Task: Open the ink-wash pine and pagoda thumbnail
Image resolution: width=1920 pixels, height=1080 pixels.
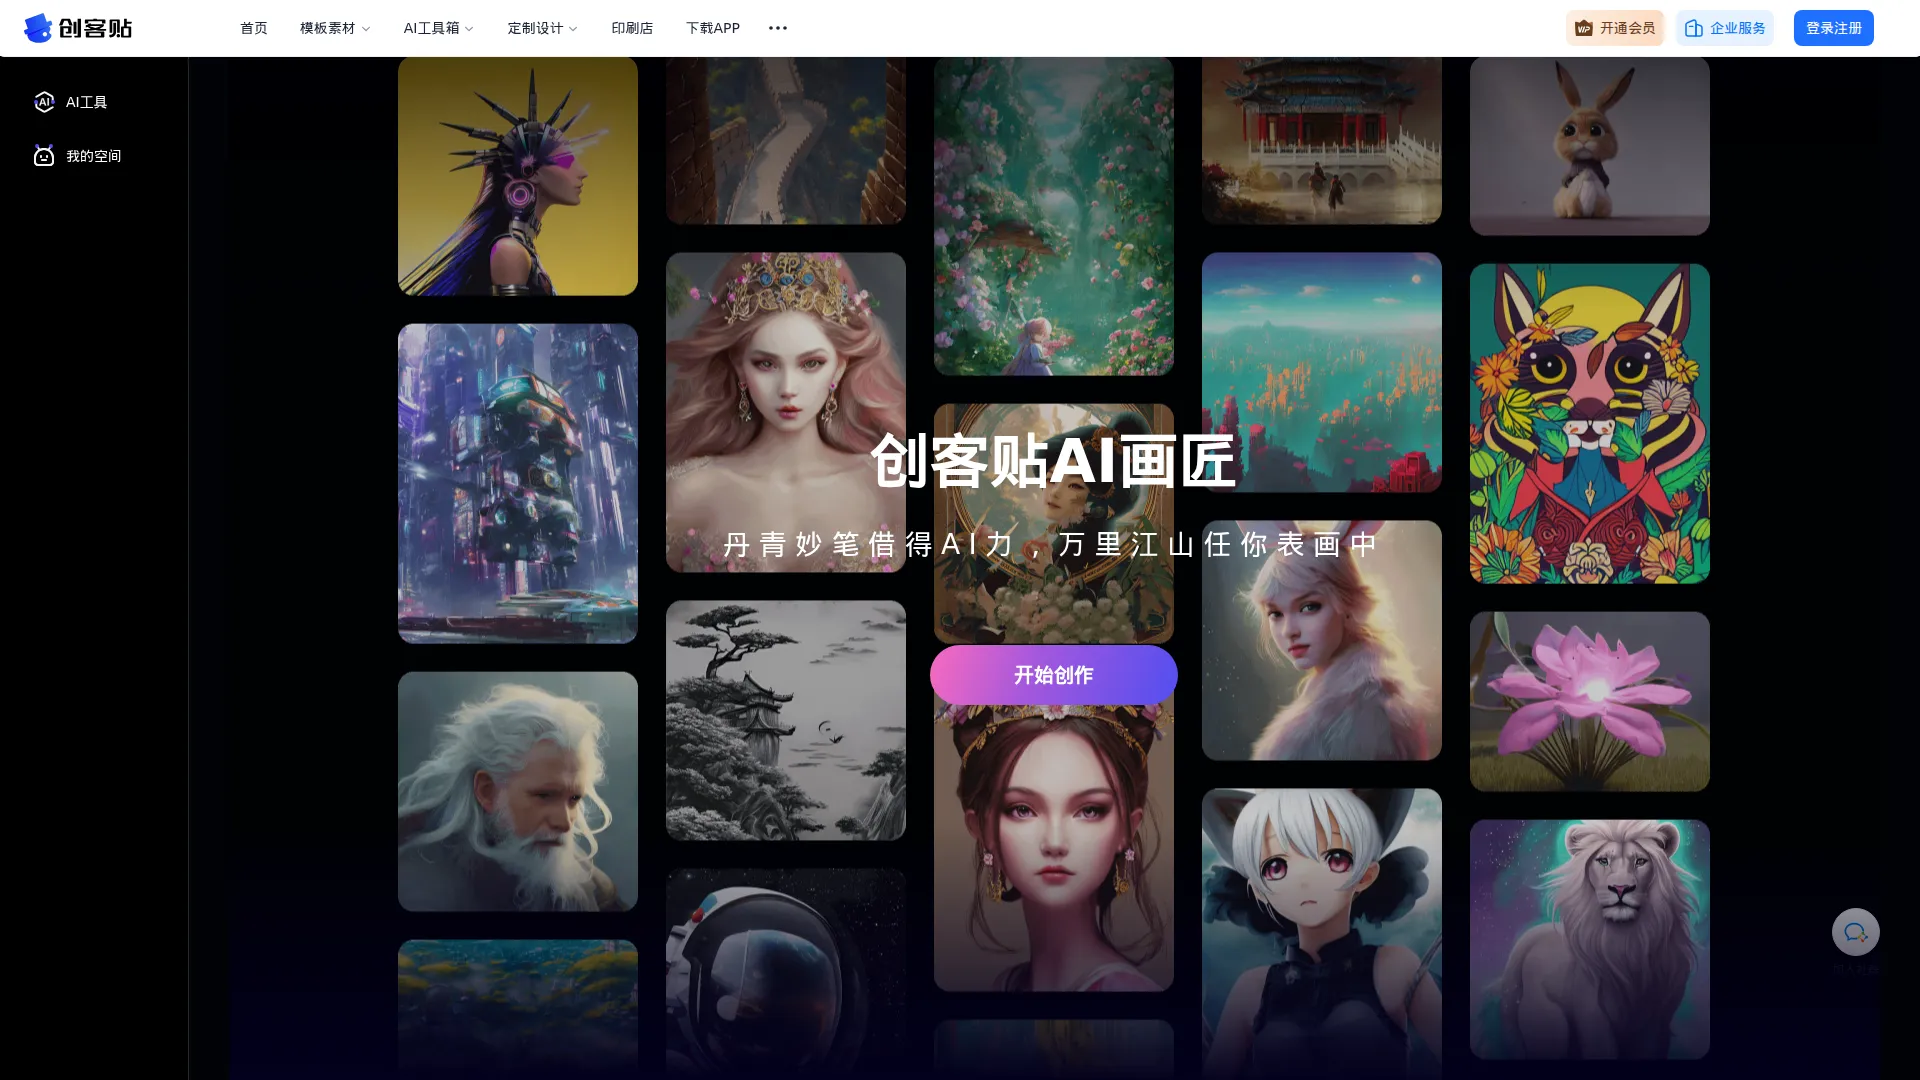Action: pyautogui.click(x=786, y=720)
